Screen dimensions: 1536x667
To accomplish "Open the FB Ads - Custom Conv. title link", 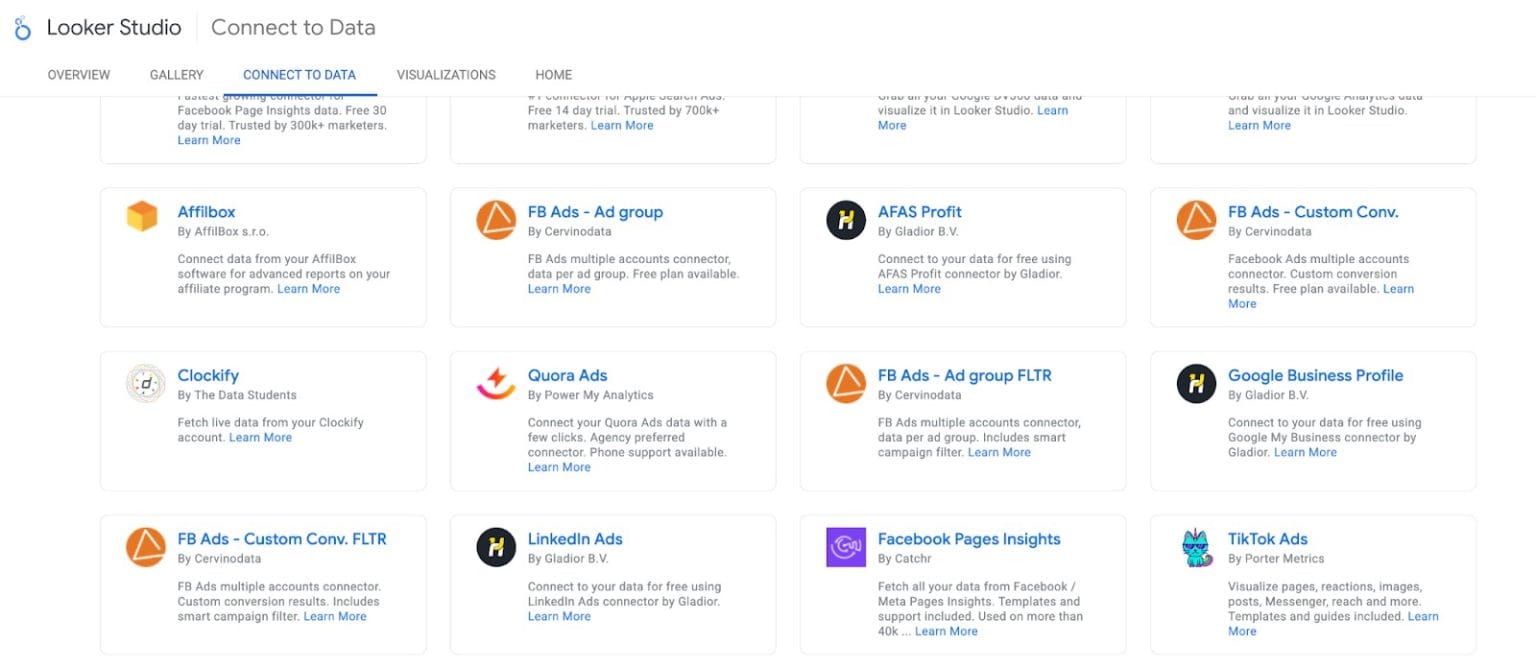I will (x=1313, y=212).
